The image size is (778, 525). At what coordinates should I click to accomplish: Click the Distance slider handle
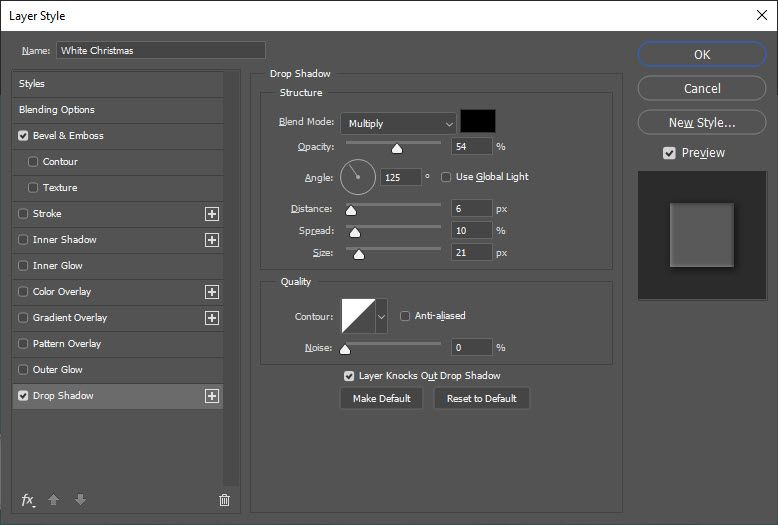351,210
